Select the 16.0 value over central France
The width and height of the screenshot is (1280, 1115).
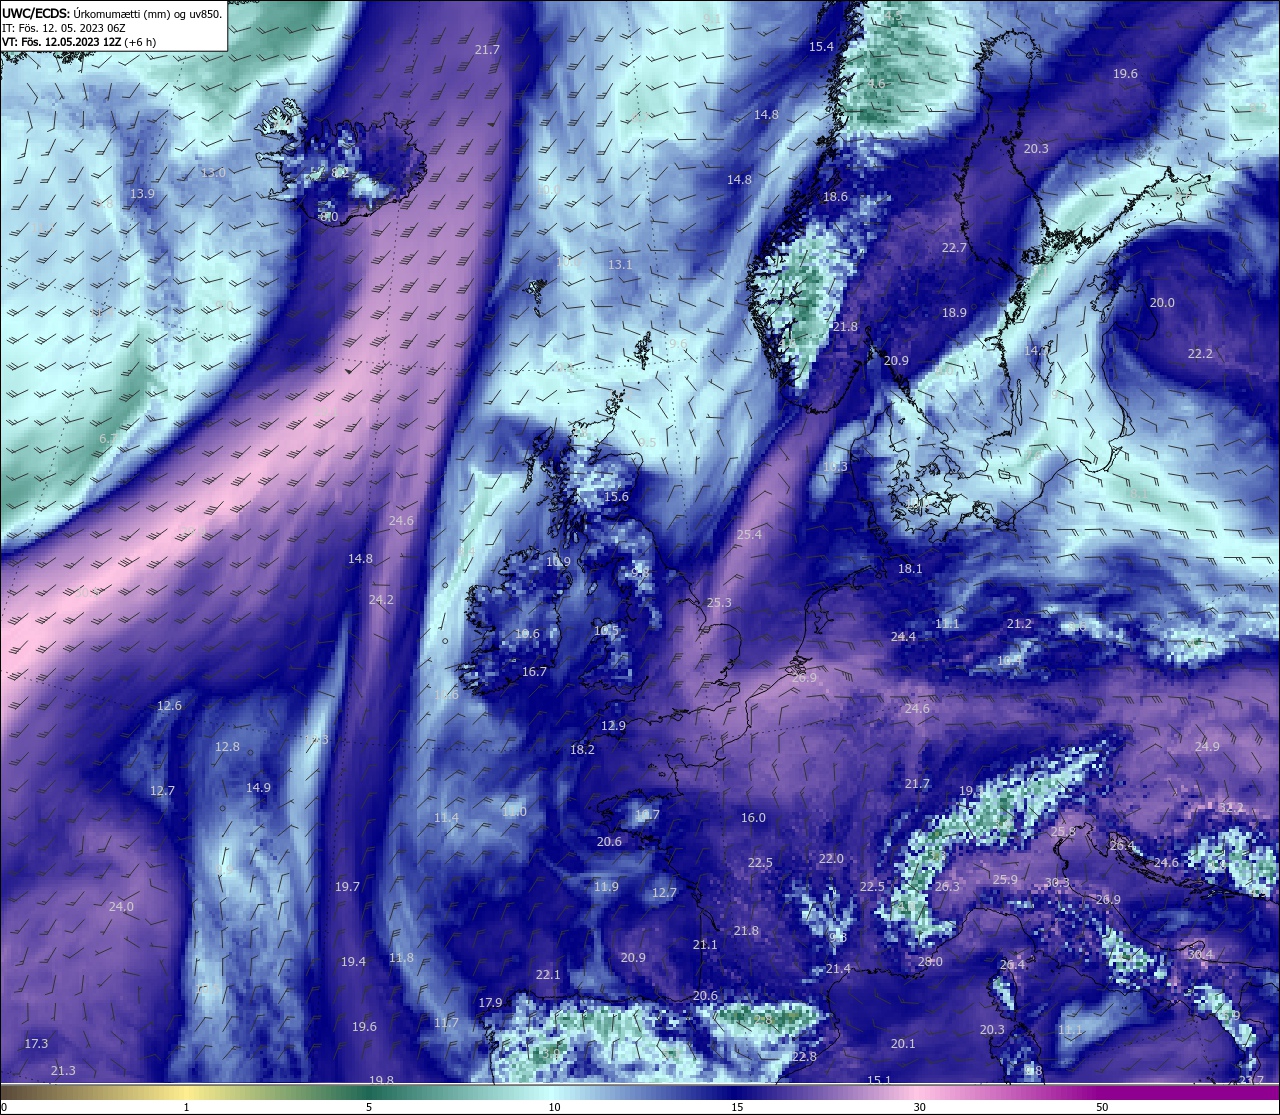click(753, 818)
